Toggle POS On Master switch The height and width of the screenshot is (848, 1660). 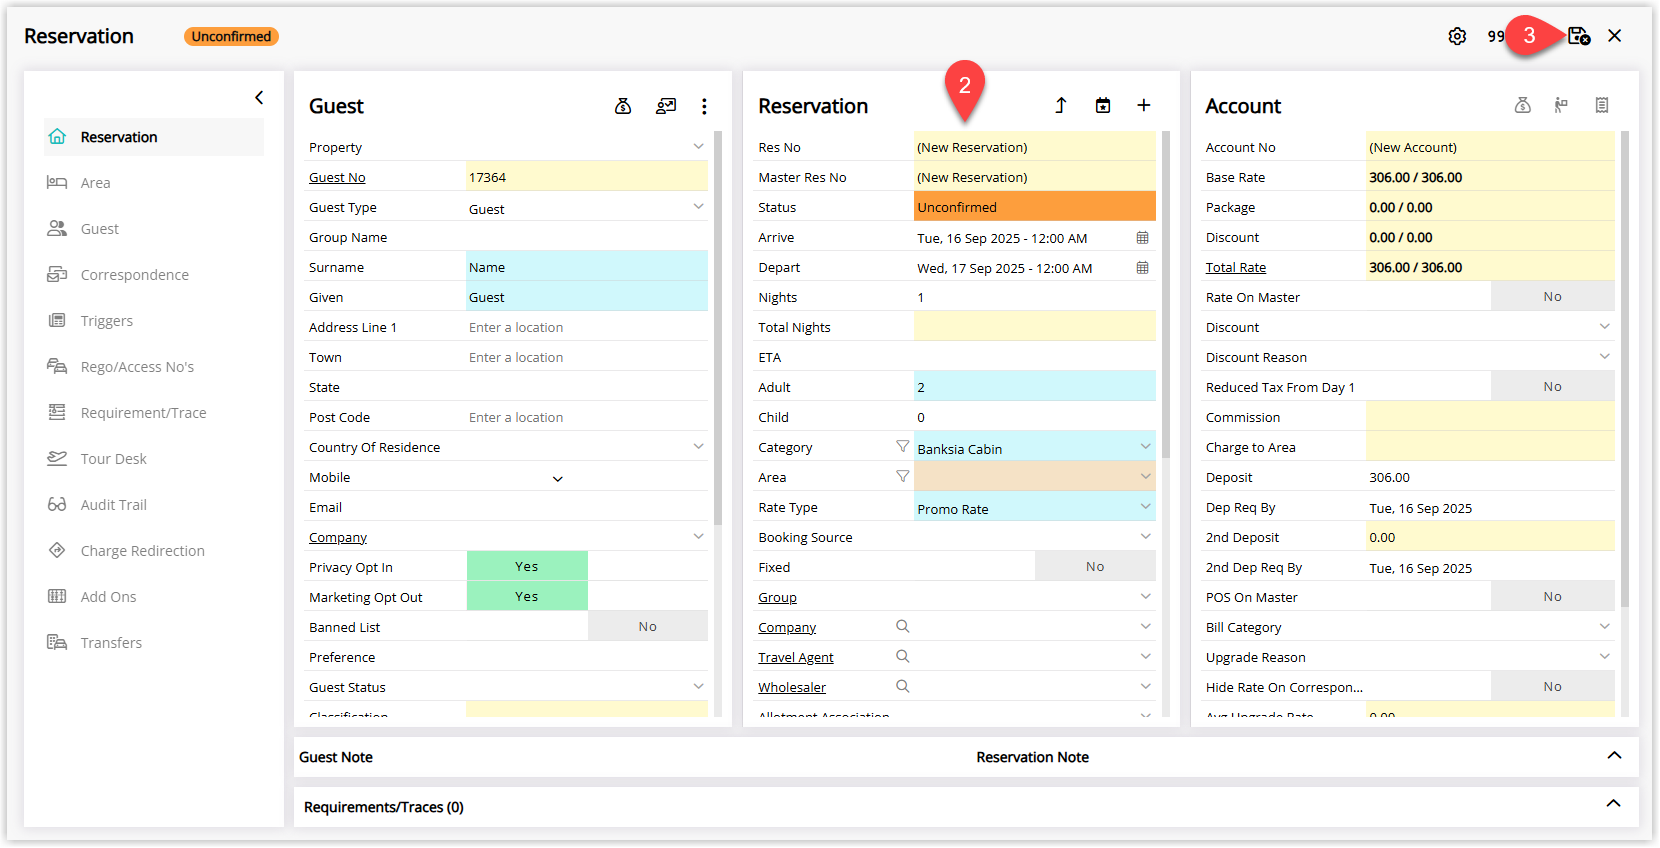[x=1552, y=597]
